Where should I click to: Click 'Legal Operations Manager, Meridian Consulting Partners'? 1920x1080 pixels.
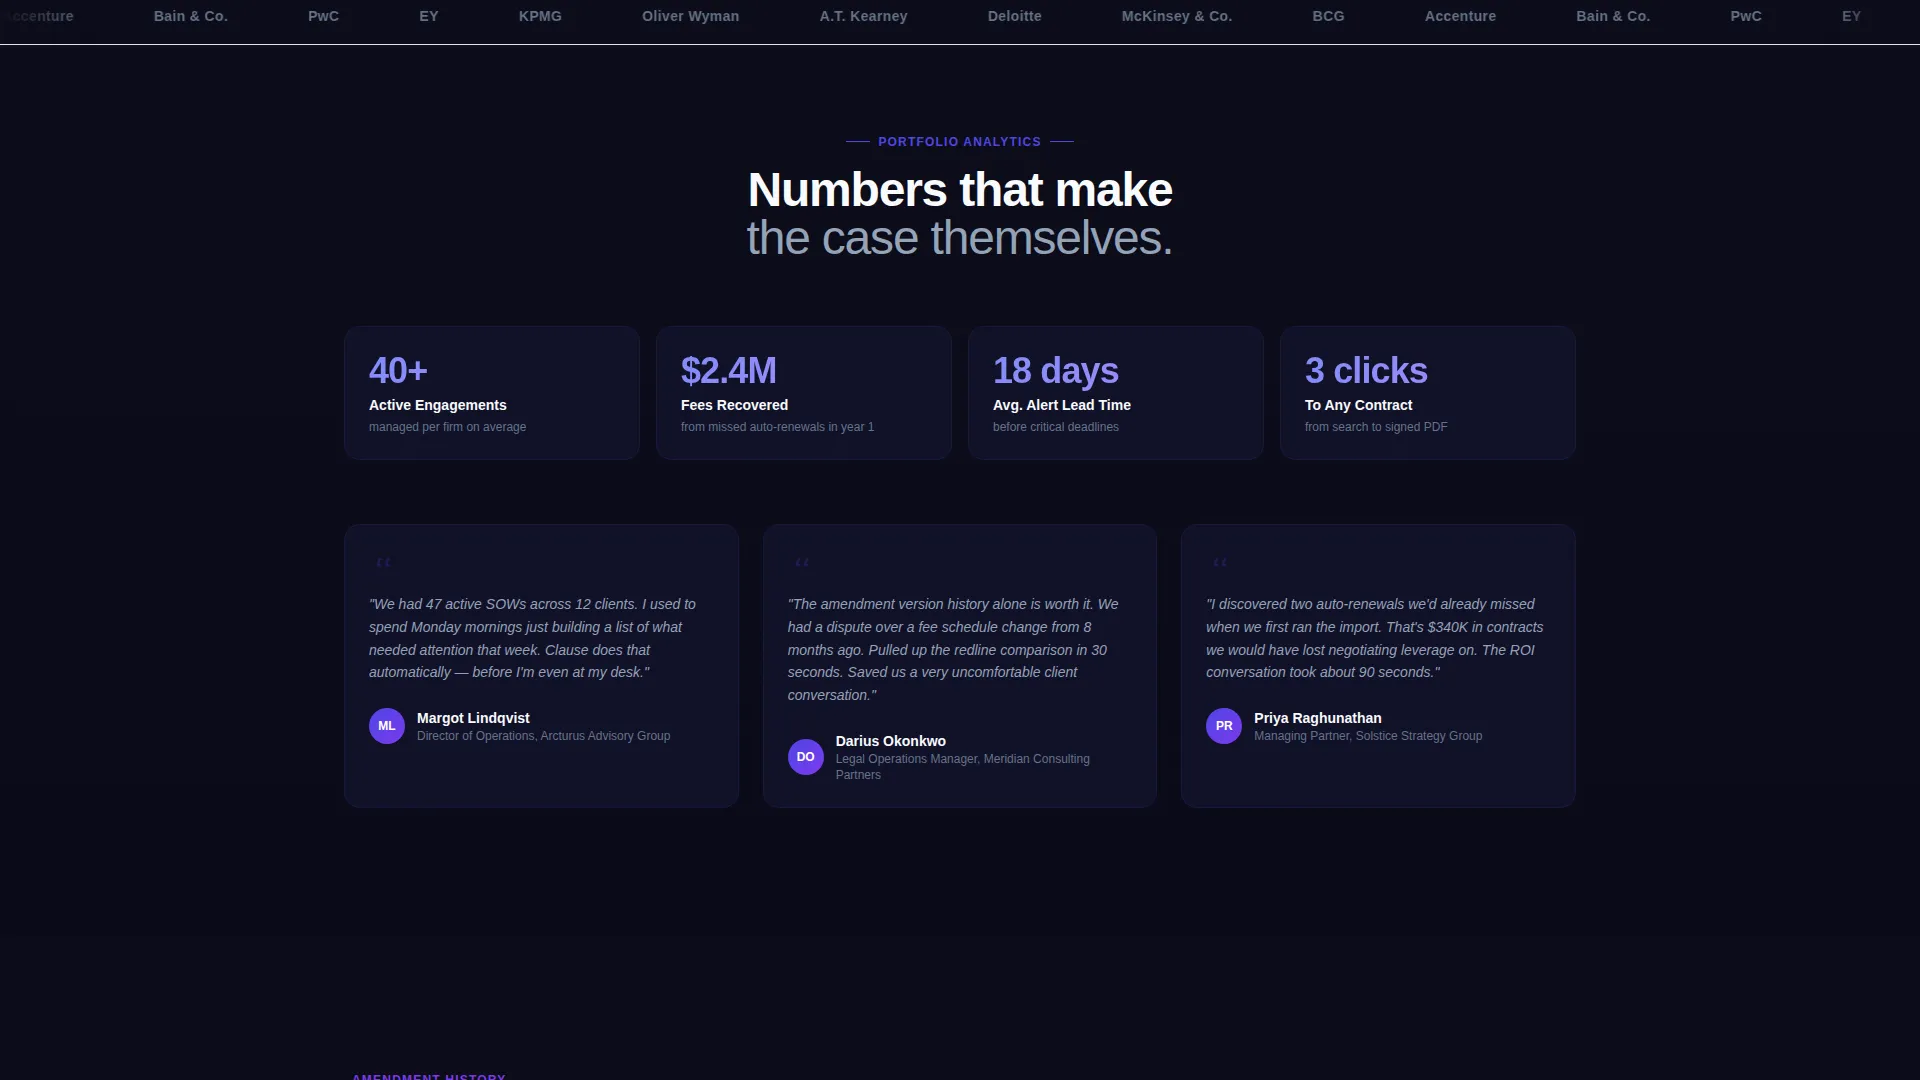[x=963, y=767]
